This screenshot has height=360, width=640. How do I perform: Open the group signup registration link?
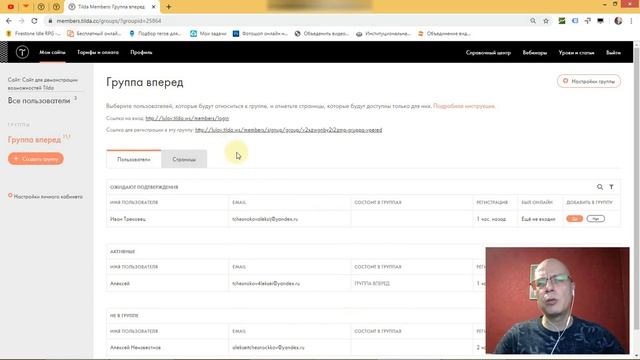(x=289, y=130)
